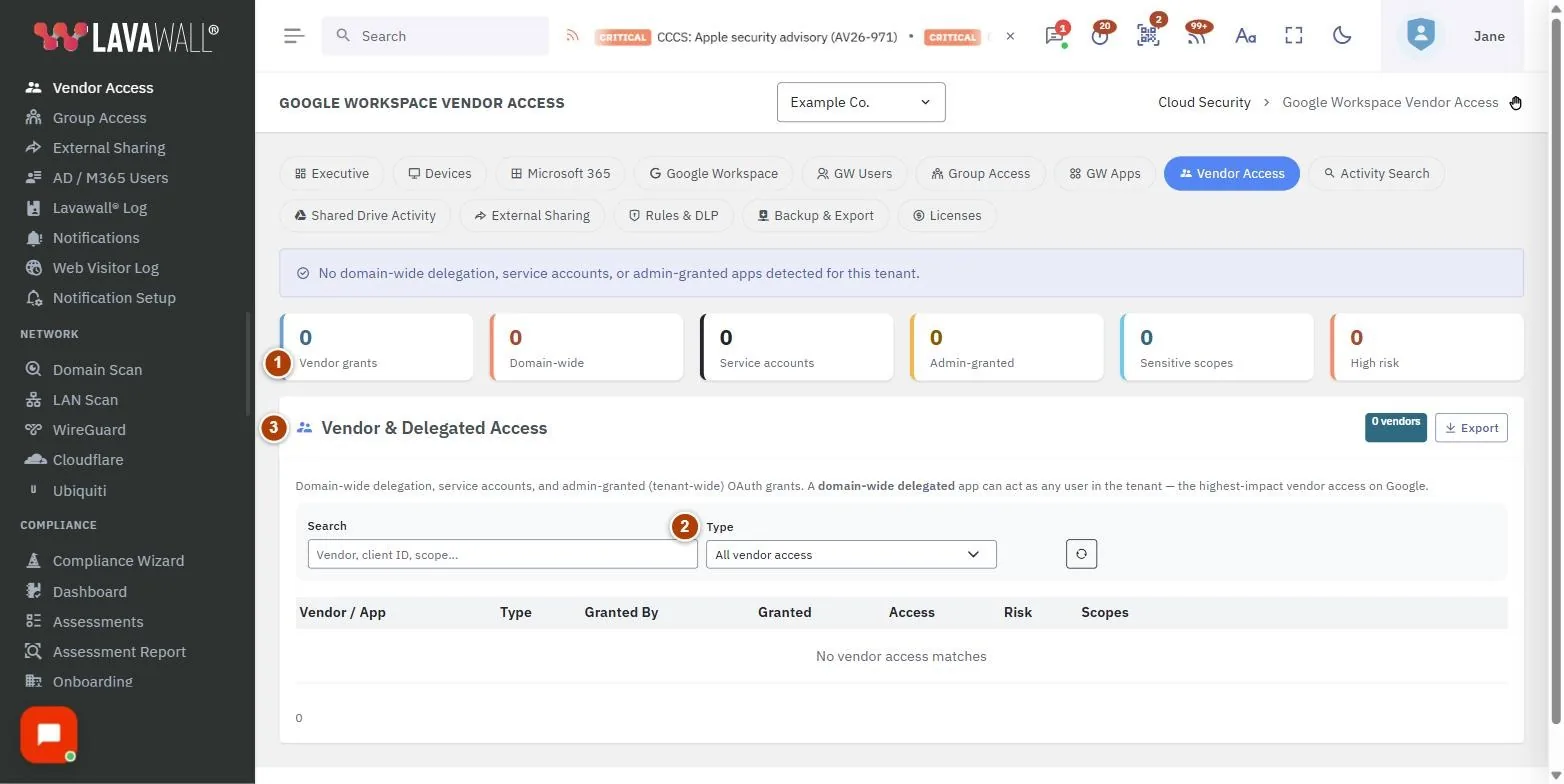Click the QR scan icon with 2 badge
This screenshot has height=784, width=1564.
pyautogui.click(x=1148, y=36)
